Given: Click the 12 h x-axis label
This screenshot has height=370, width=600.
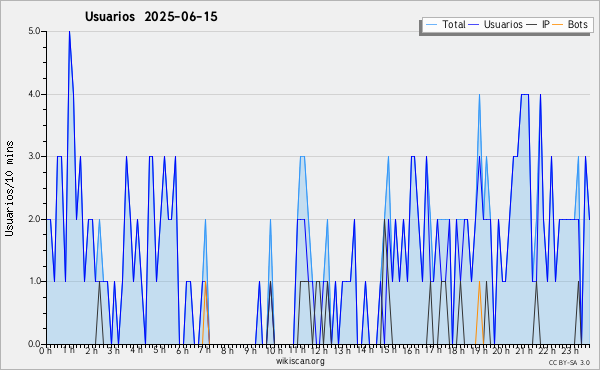Looking at the screenshot, I should [319, 351].
